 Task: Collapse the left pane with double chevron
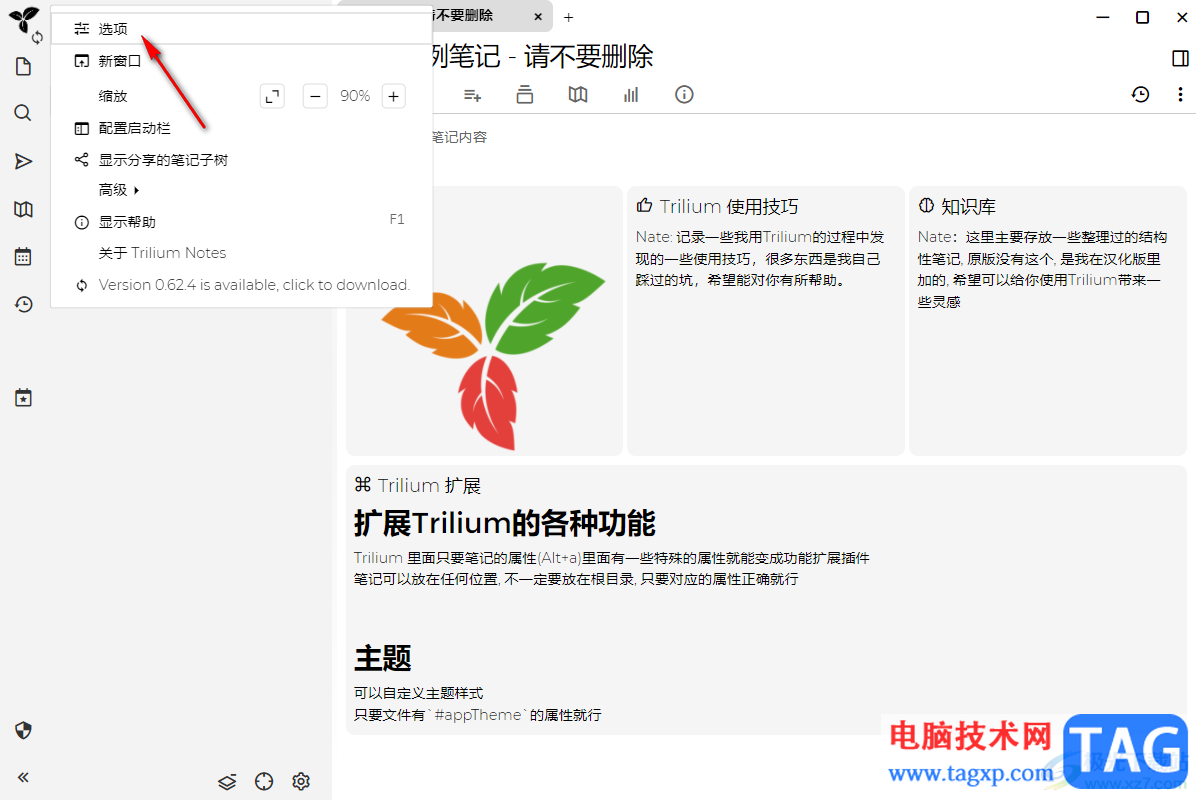[23, 777]
